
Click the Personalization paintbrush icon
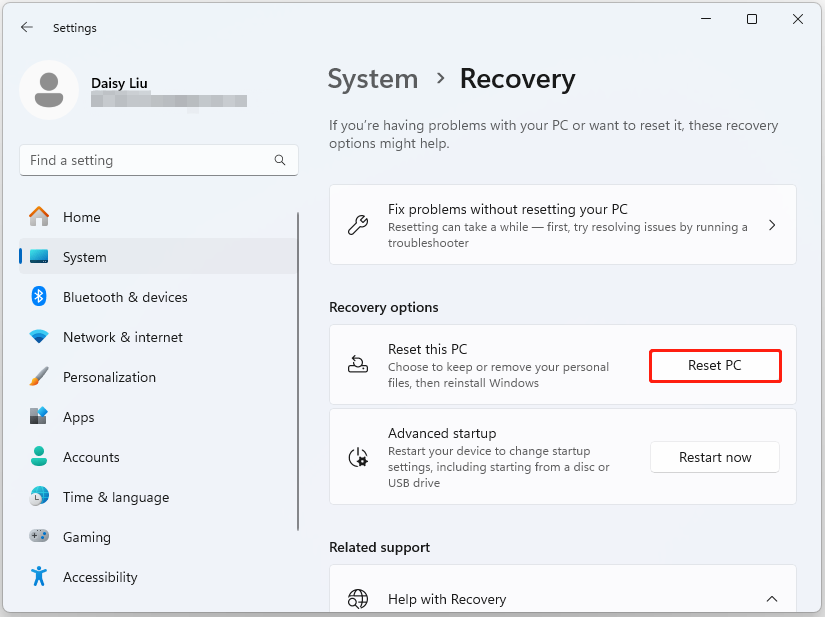tap(39, 376)
